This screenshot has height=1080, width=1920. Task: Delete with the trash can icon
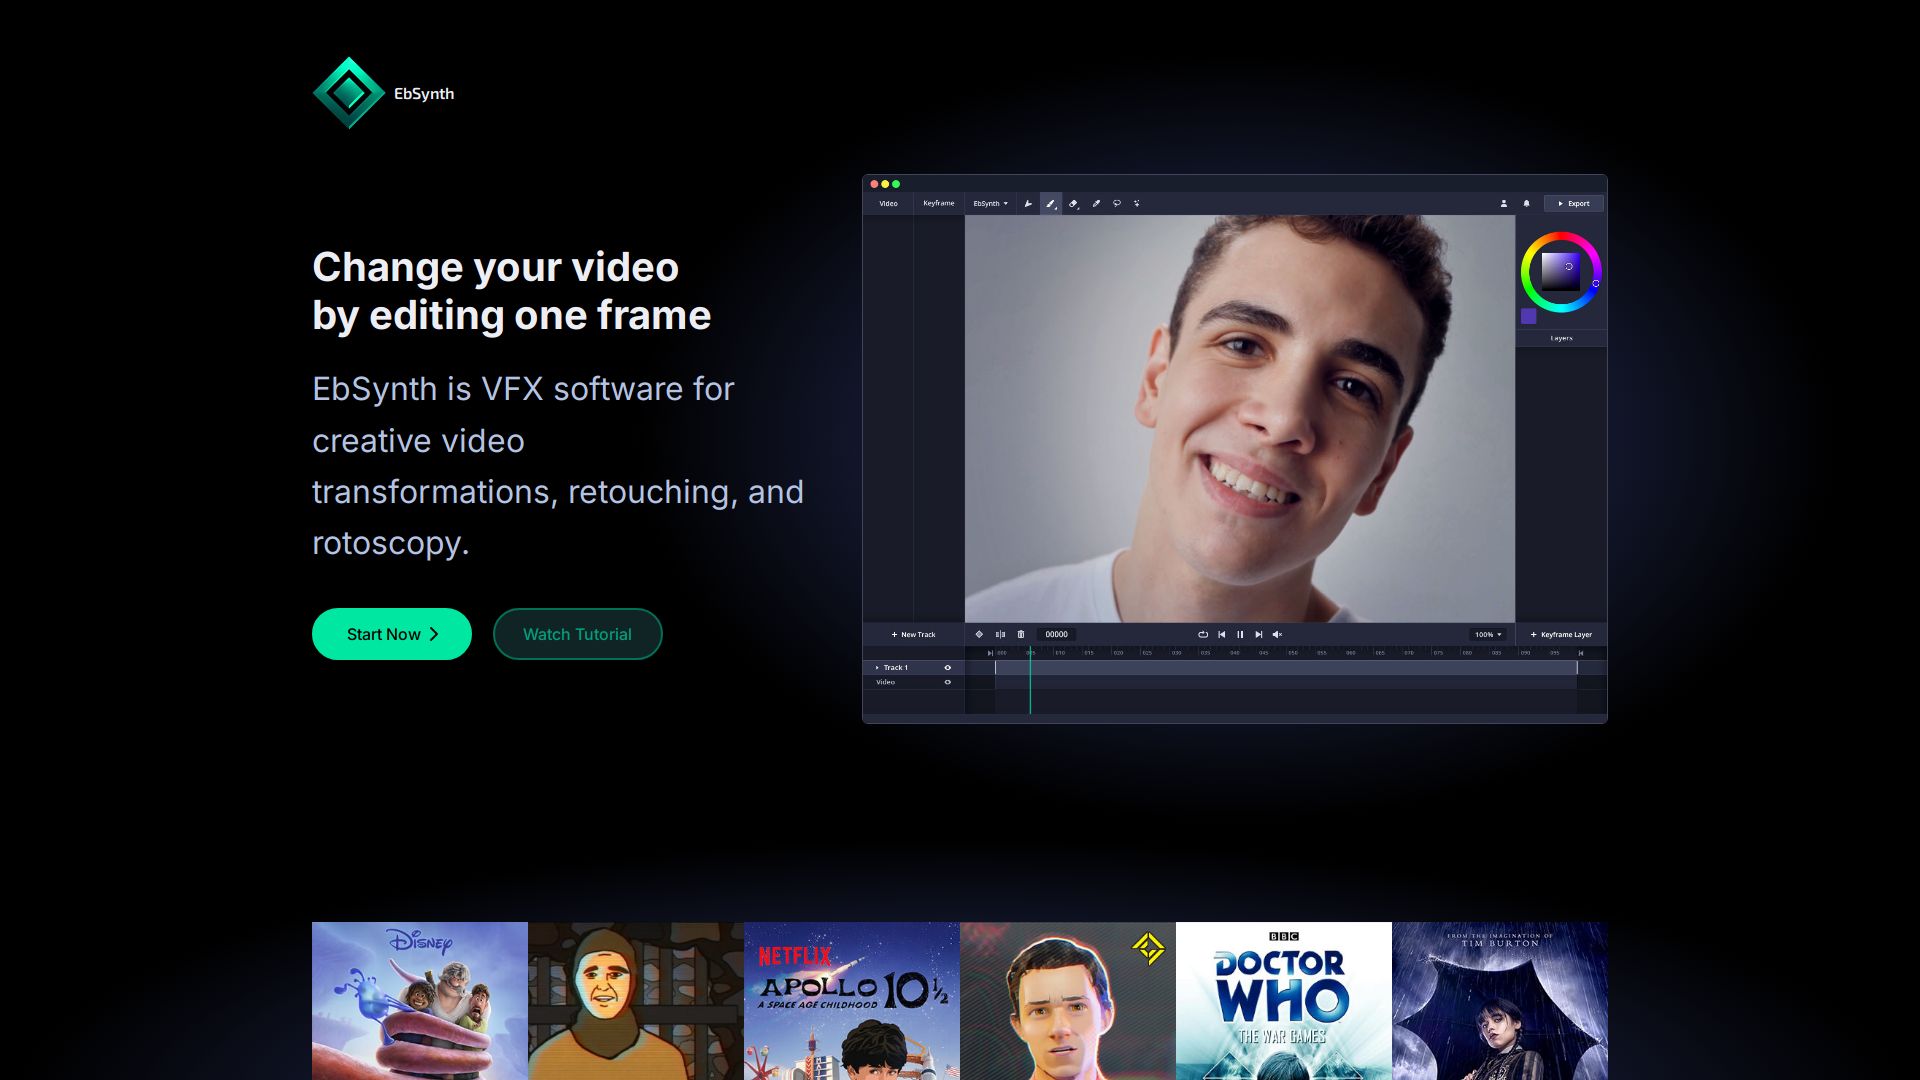point(1021,634)
